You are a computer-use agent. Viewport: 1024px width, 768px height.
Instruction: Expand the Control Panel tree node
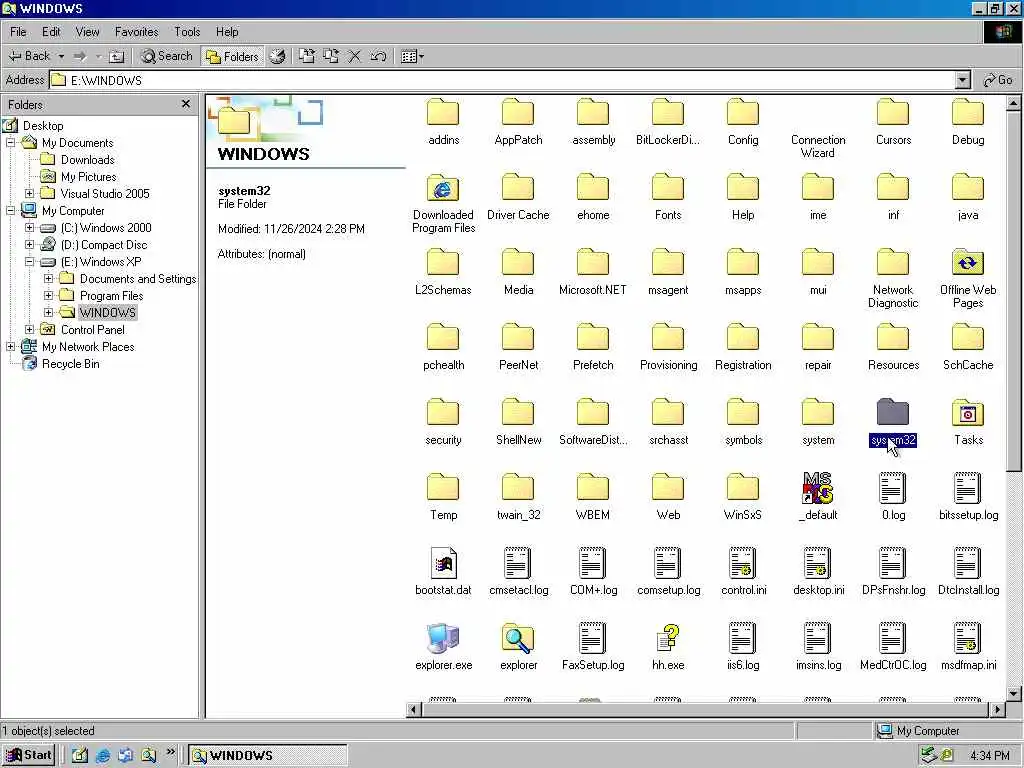29,329
